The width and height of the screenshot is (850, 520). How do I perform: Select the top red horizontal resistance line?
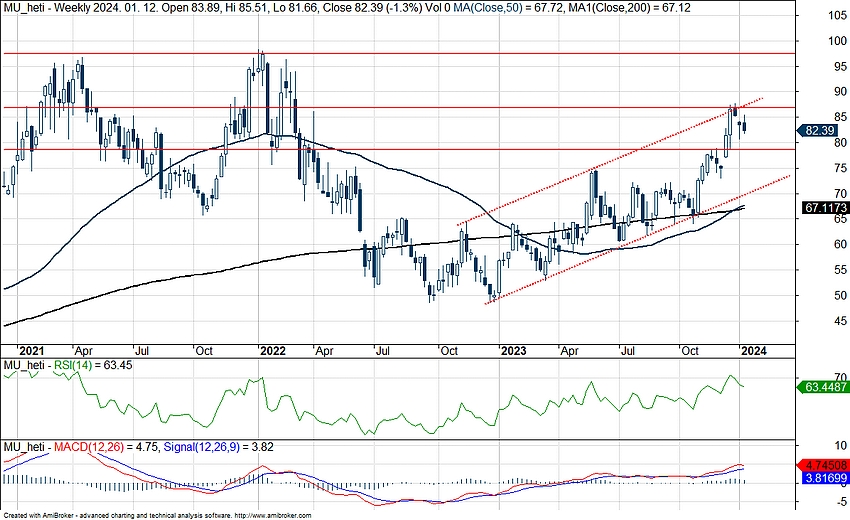tap(400, 52)
